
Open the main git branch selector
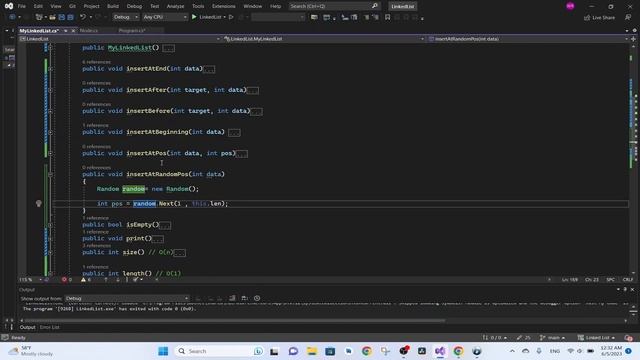[x=552, y=338]
